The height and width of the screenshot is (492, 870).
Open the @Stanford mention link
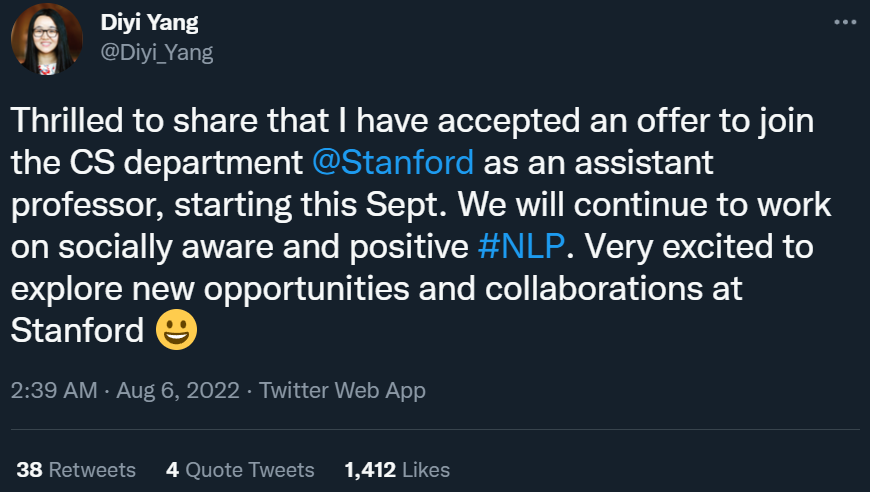pos(393,162)
